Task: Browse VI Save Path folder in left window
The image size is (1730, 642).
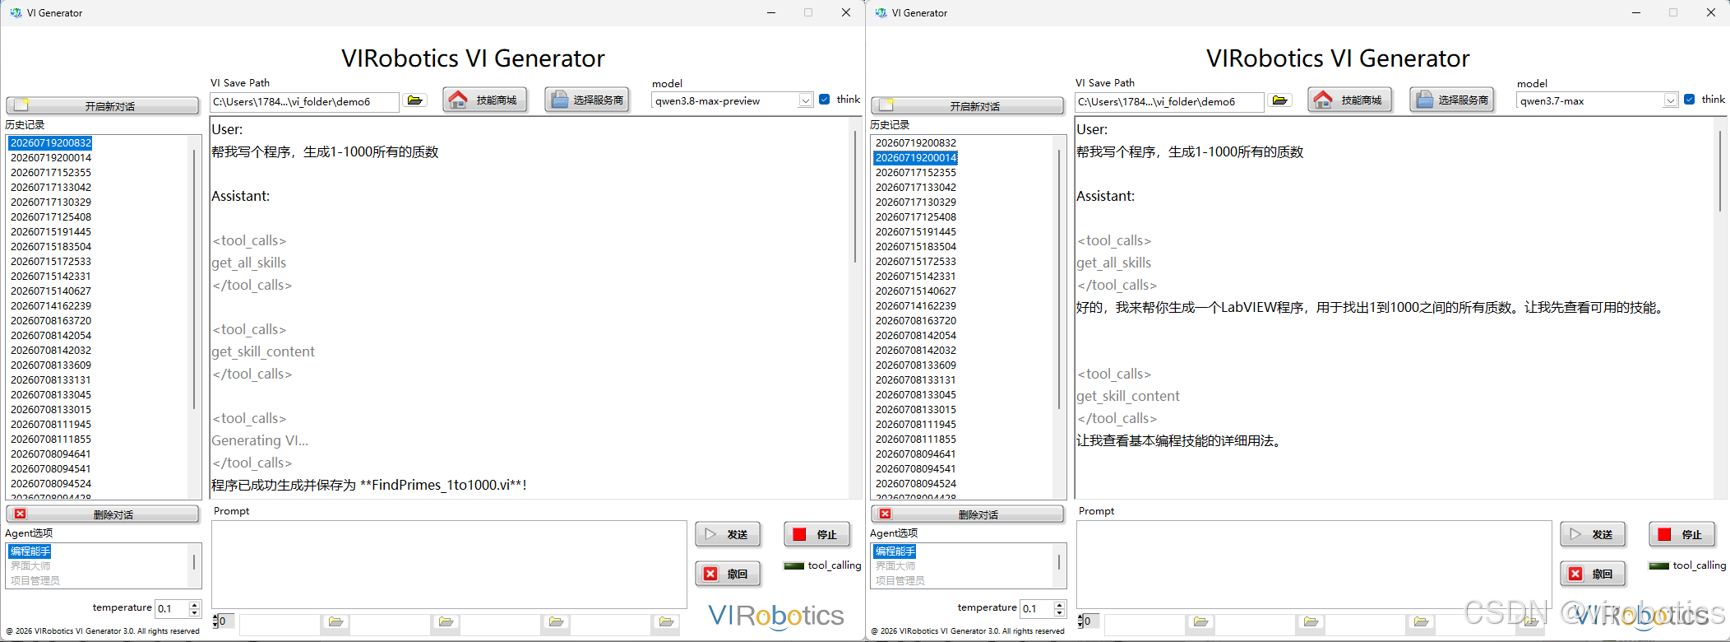Action: click(x=415, y=101)
